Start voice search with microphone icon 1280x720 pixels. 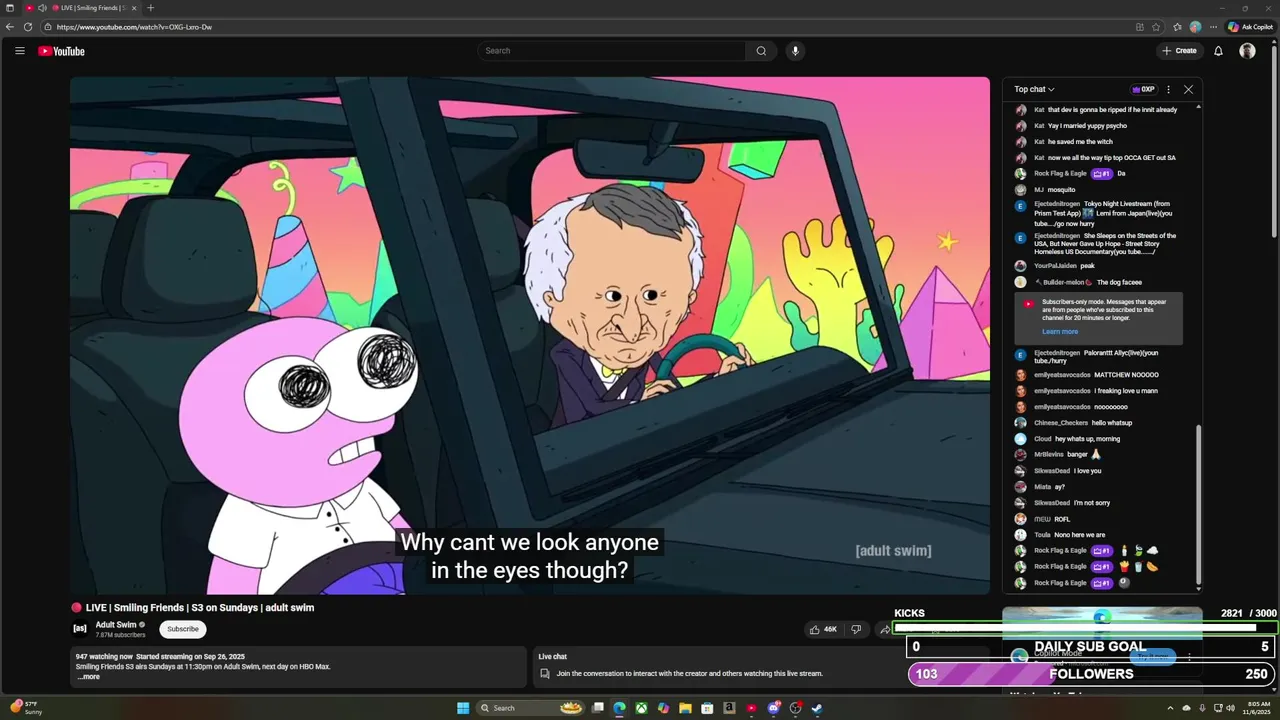pos(795,51)
